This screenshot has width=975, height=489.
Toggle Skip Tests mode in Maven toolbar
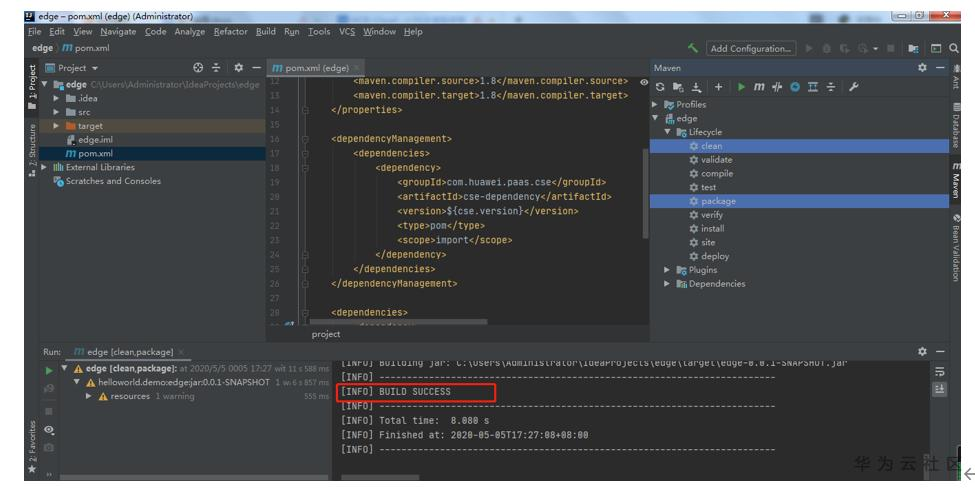777,87
